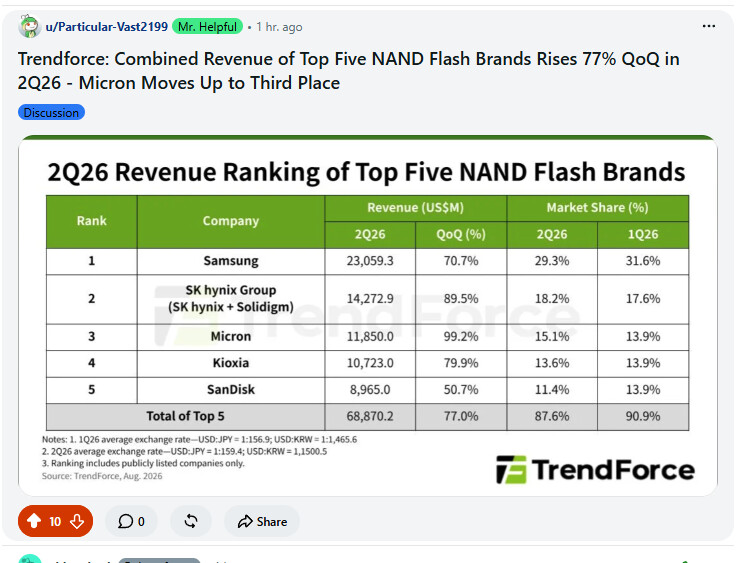739x563 pixels.
Task: Click the Market Share header in image
Action: click(x=597, y=208)
